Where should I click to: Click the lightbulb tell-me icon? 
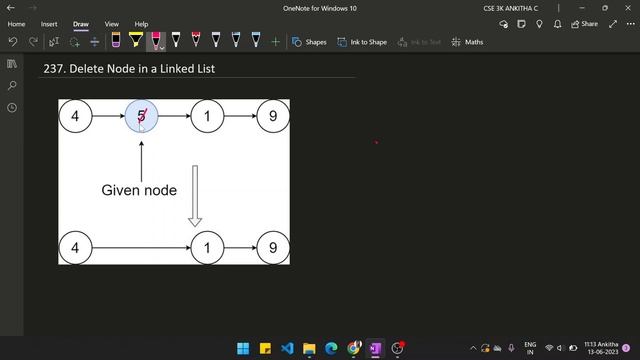[x=539, y=24]
